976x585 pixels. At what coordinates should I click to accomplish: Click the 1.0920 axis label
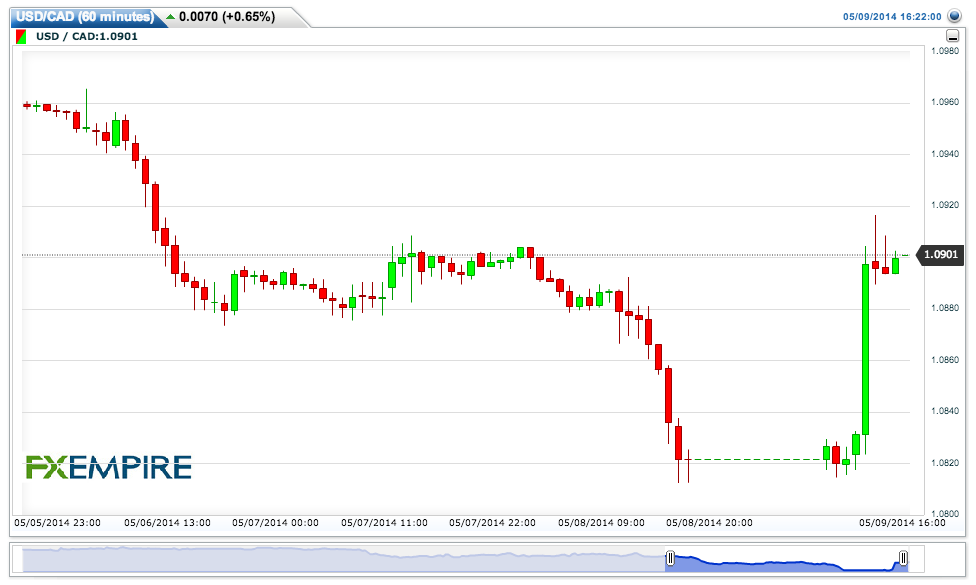(945, 205)
